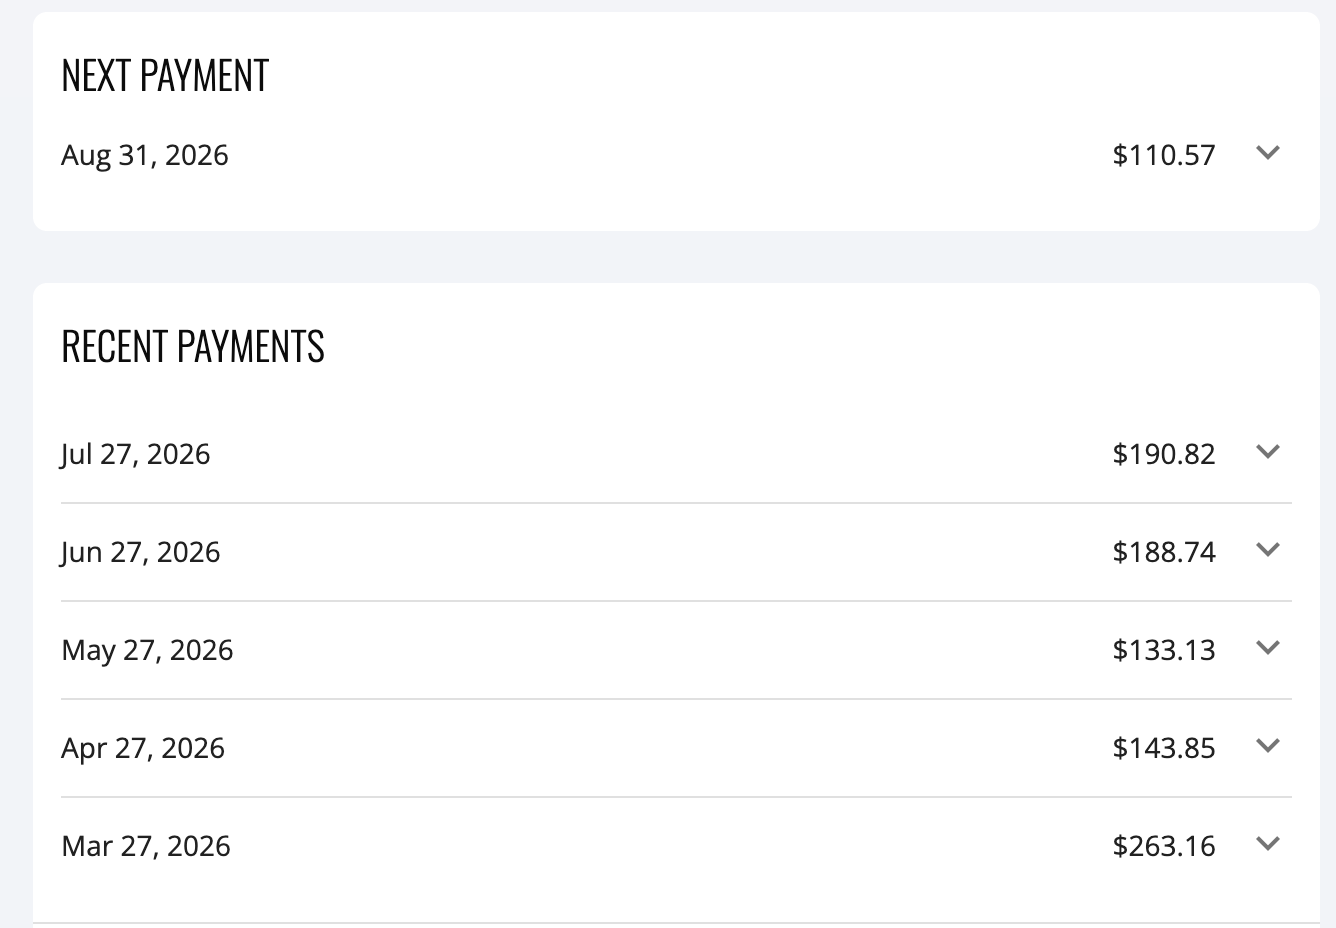Click the Apr 27, 2026 payment date
Image resolution: width=1336 pixels, height=928 pixels.
[x=143, y=748]
